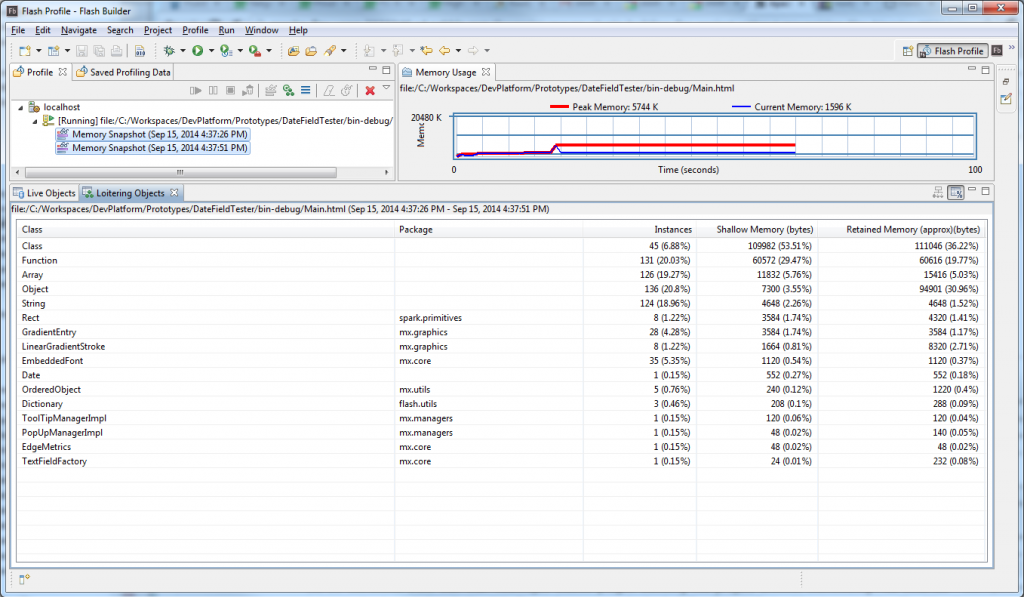The width and height of the screenshot is (1024, 597).
Task: Sort by the Instances column header
Action: coord(672,229)
